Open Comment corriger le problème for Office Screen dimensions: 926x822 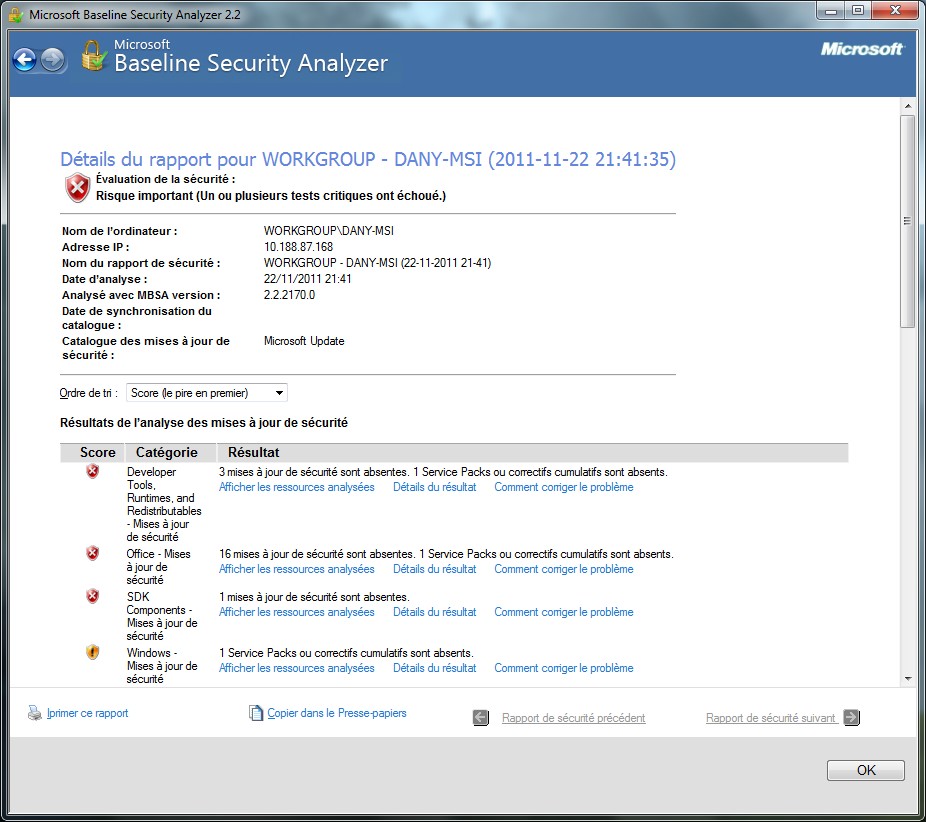click(x=564, y=569)
